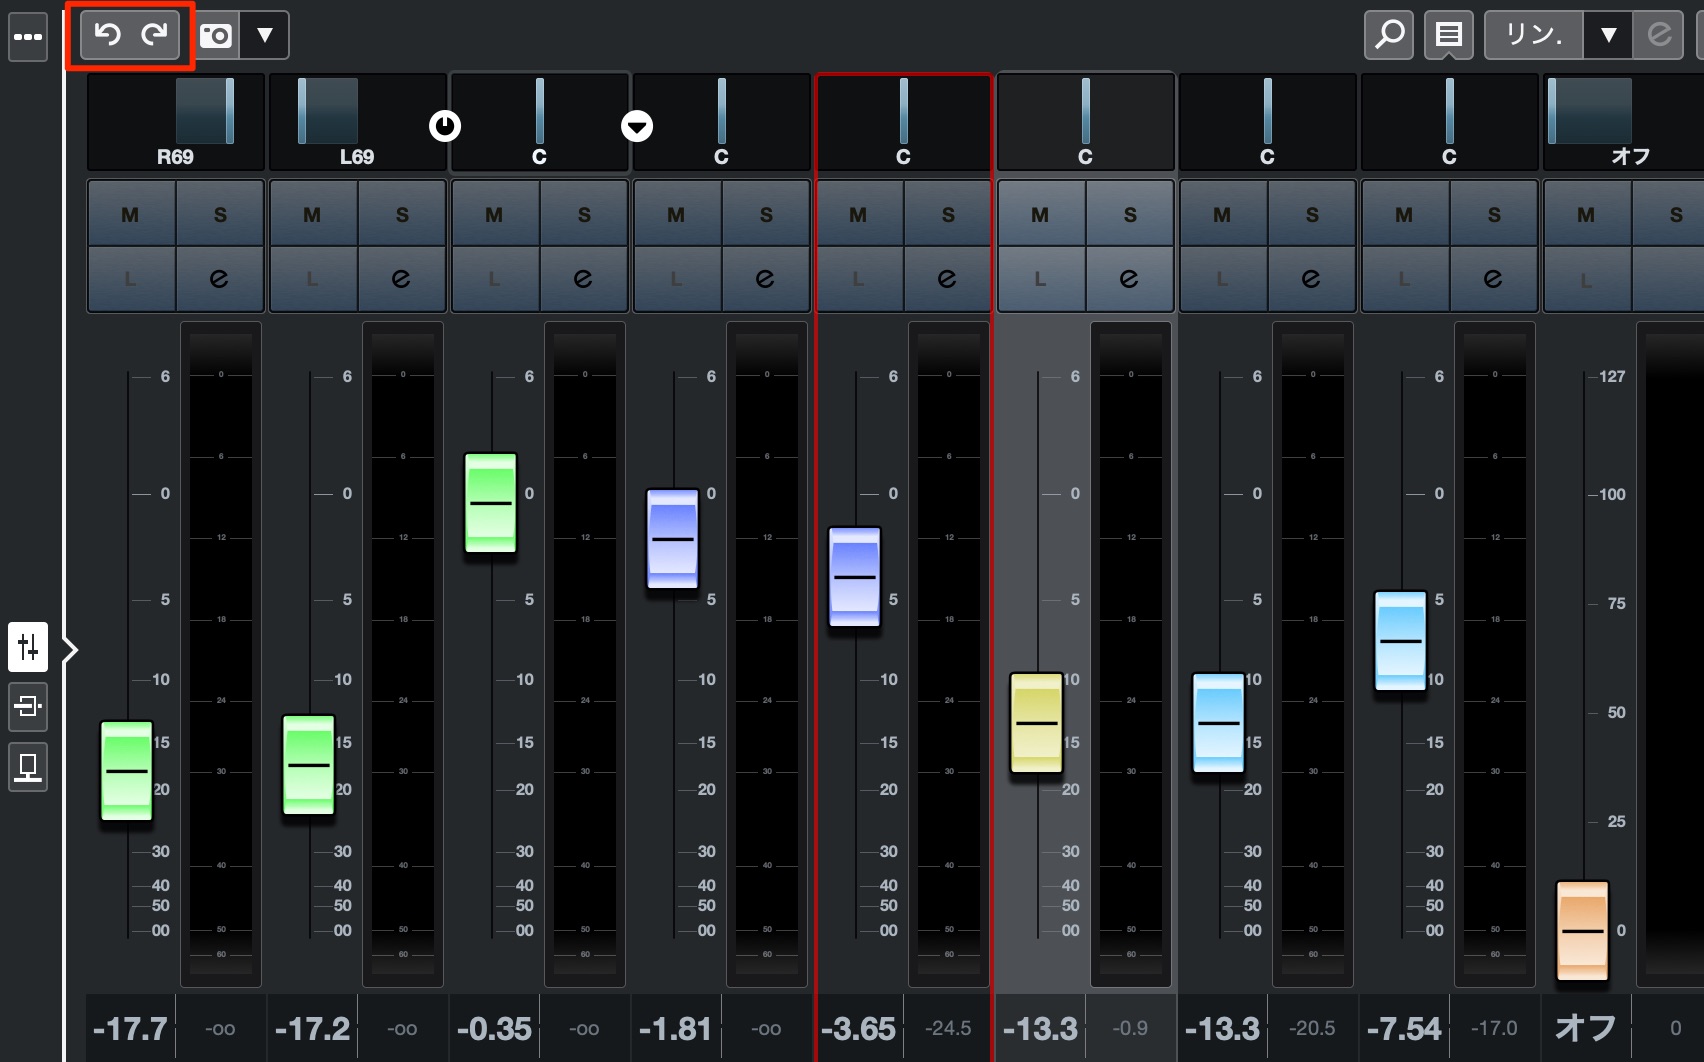Reset the -24.5 peak meter value
Screen dimensions: 1704x1062
pos(948,1028)
